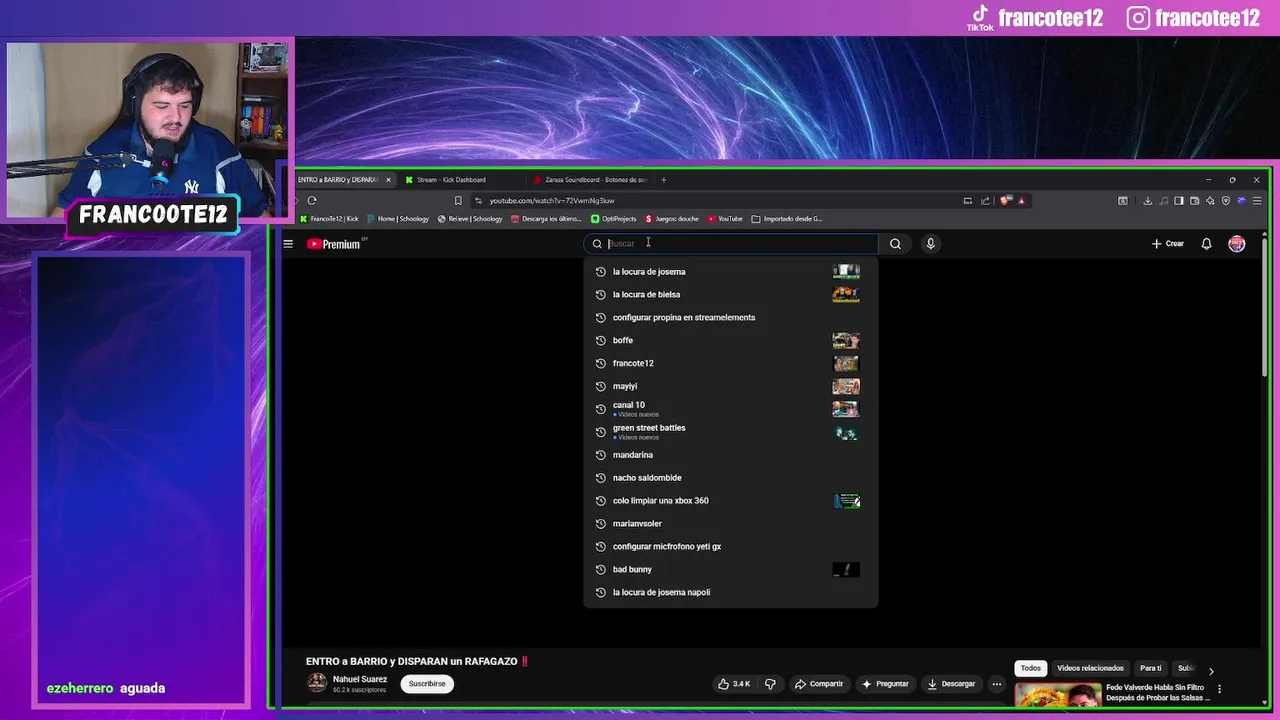Open OptiProjects bookmark
This screenshot has height=720, width=1280.
[613, 219]
